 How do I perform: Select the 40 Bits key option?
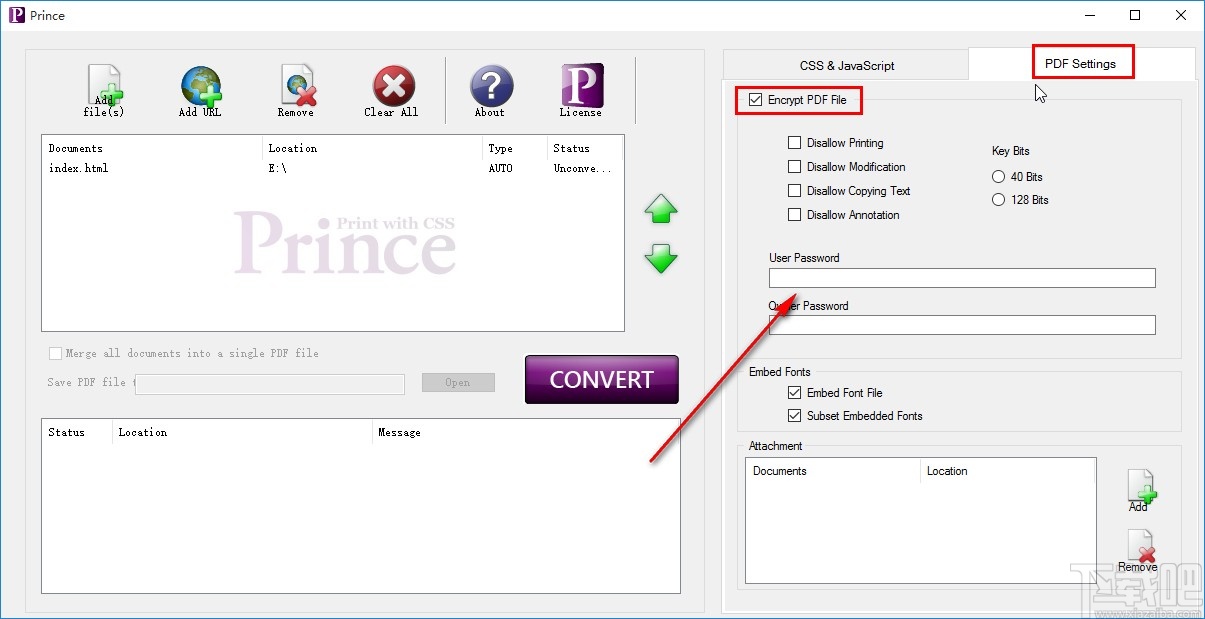[998, 177]
